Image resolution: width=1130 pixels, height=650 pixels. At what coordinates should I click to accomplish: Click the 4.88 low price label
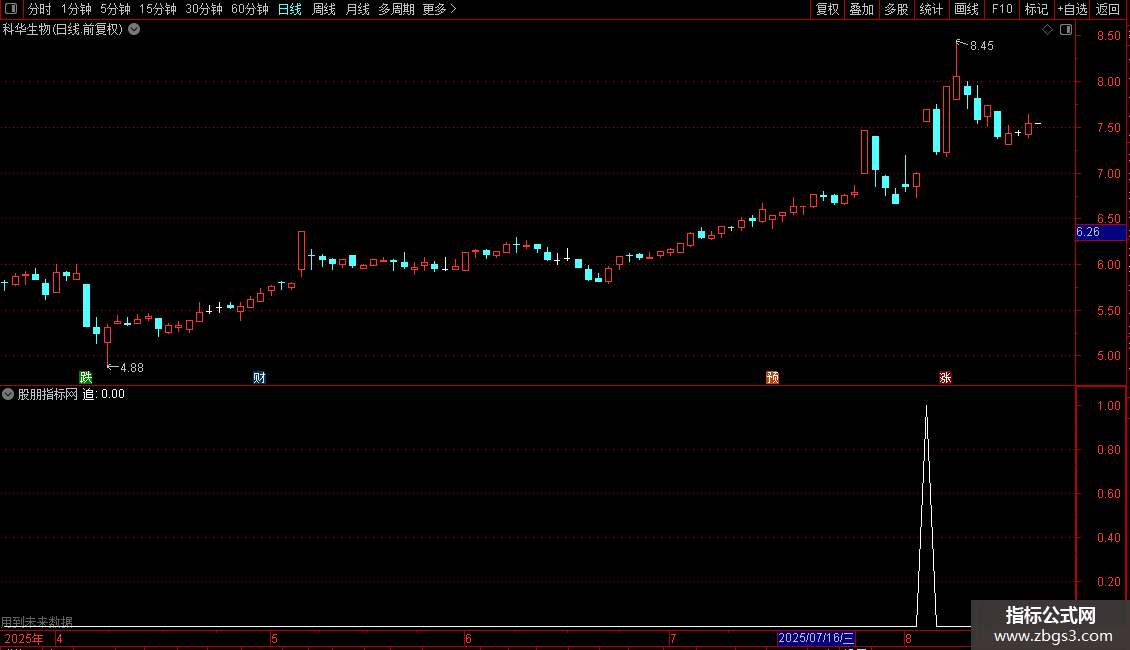[132, 368]
